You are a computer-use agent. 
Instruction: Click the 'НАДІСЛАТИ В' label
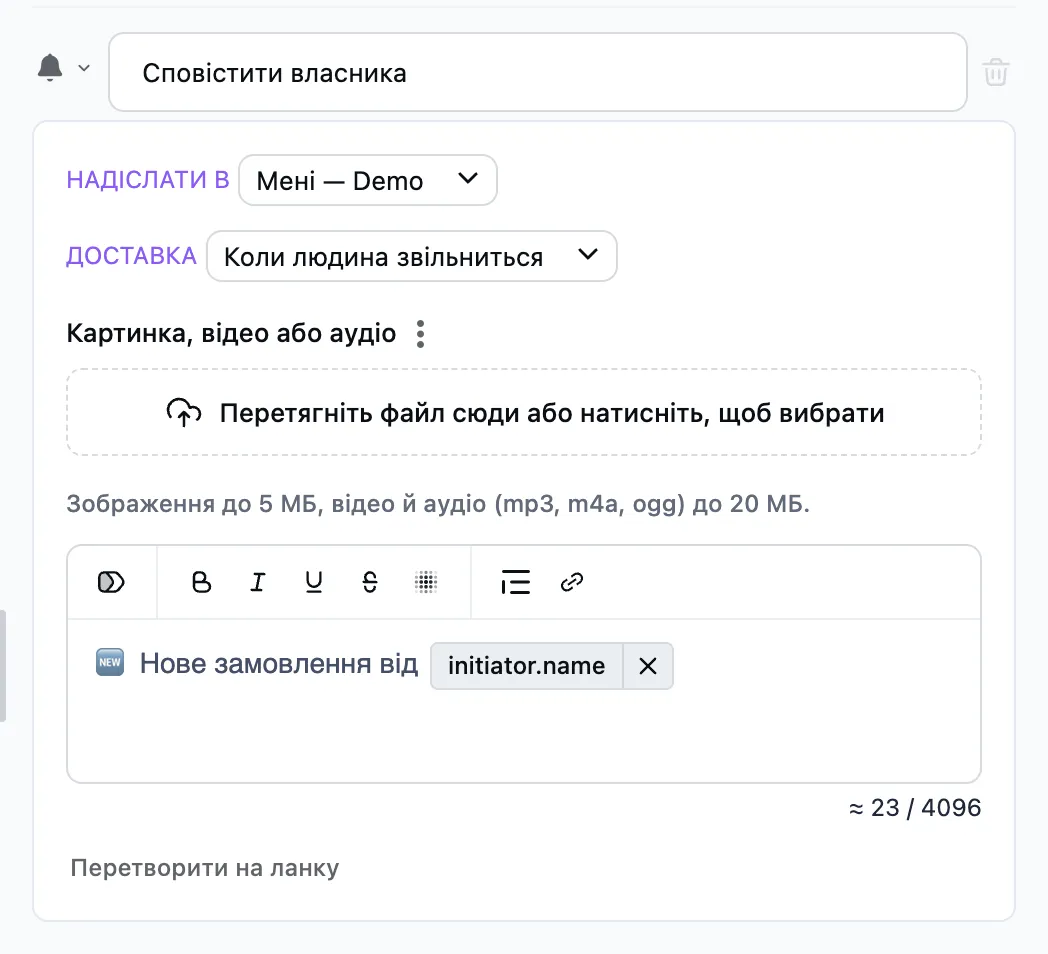[x=148, y=180]
